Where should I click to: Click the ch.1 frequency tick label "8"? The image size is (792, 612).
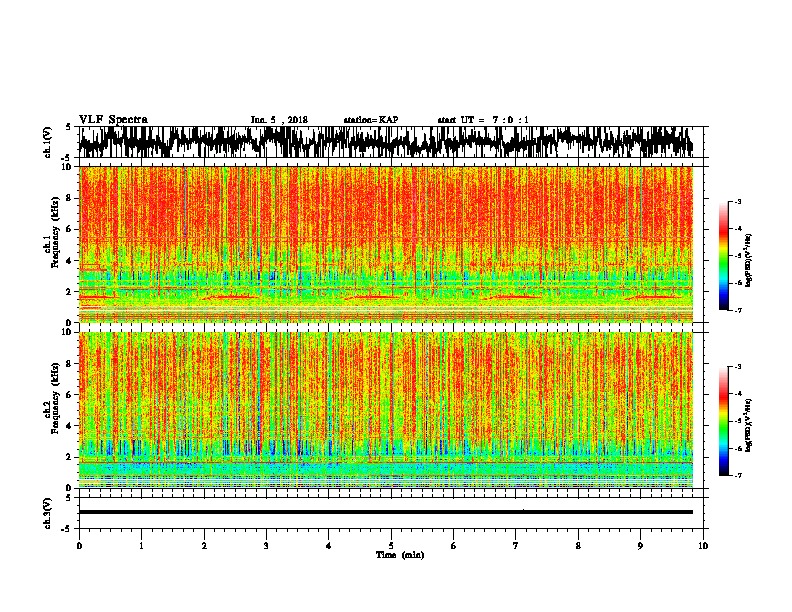(69, 198)
